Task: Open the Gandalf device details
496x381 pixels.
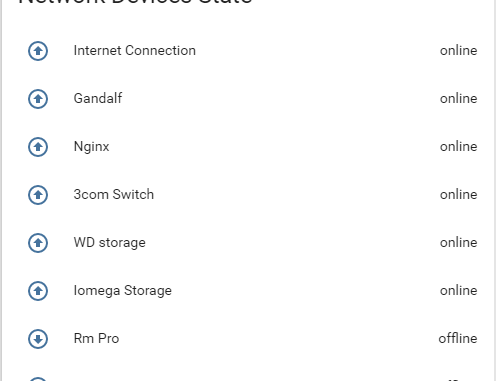Action: [98, 99]
